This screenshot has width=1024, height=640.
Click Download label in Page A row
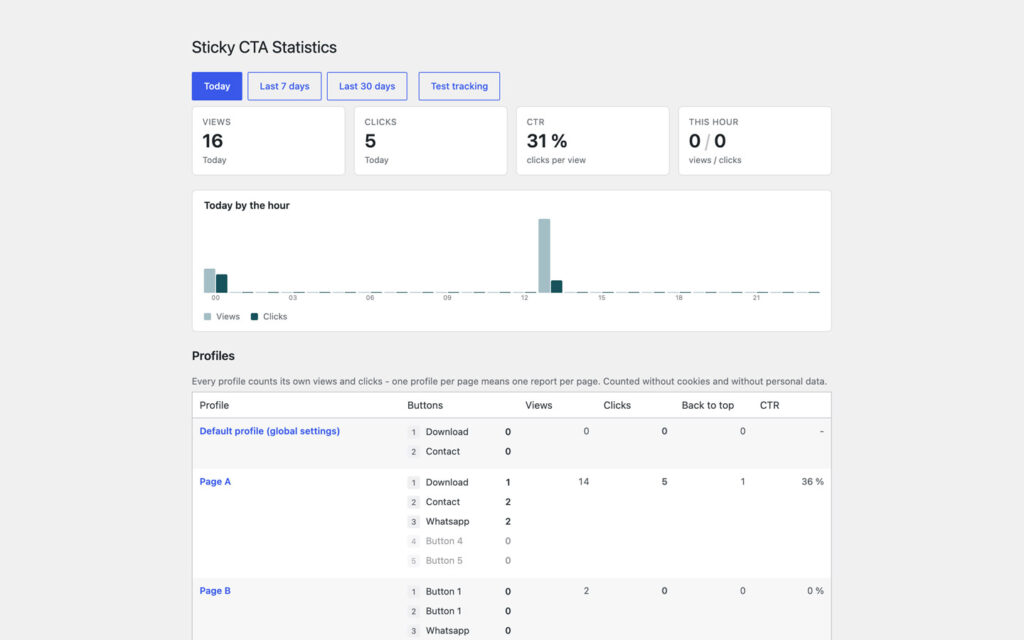(x=447, y=482)
